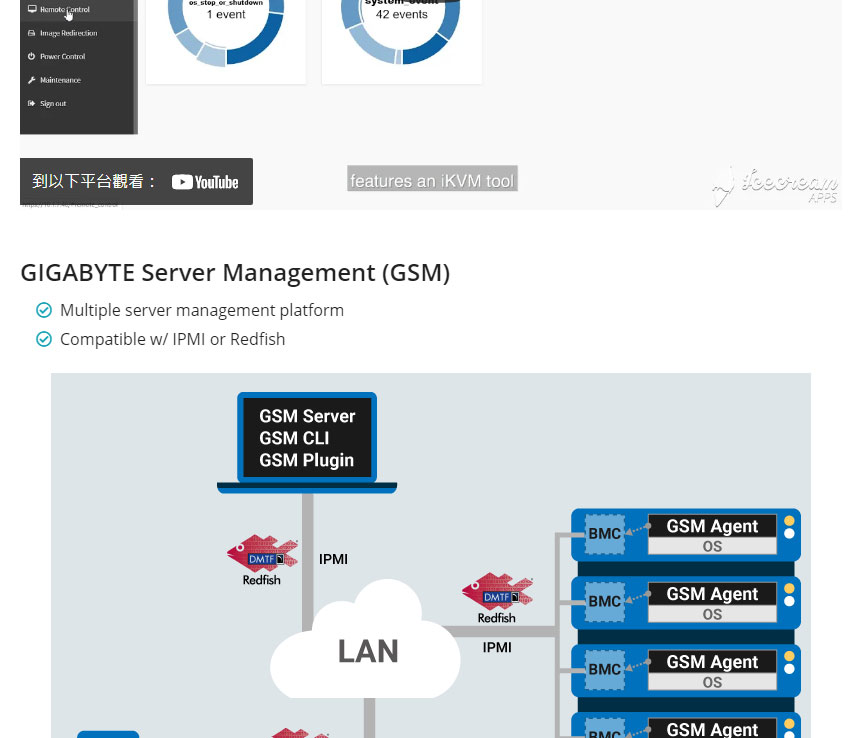Click the YouTube logo
The width and height of the screenshot is (860, 738).
pos(205,182)
